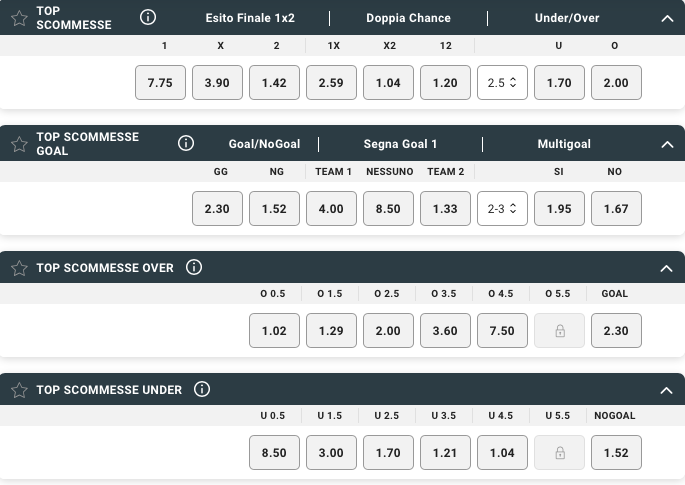
Task: Choose Double Chance X2 odds 1.04
Action: coord(388,83)
